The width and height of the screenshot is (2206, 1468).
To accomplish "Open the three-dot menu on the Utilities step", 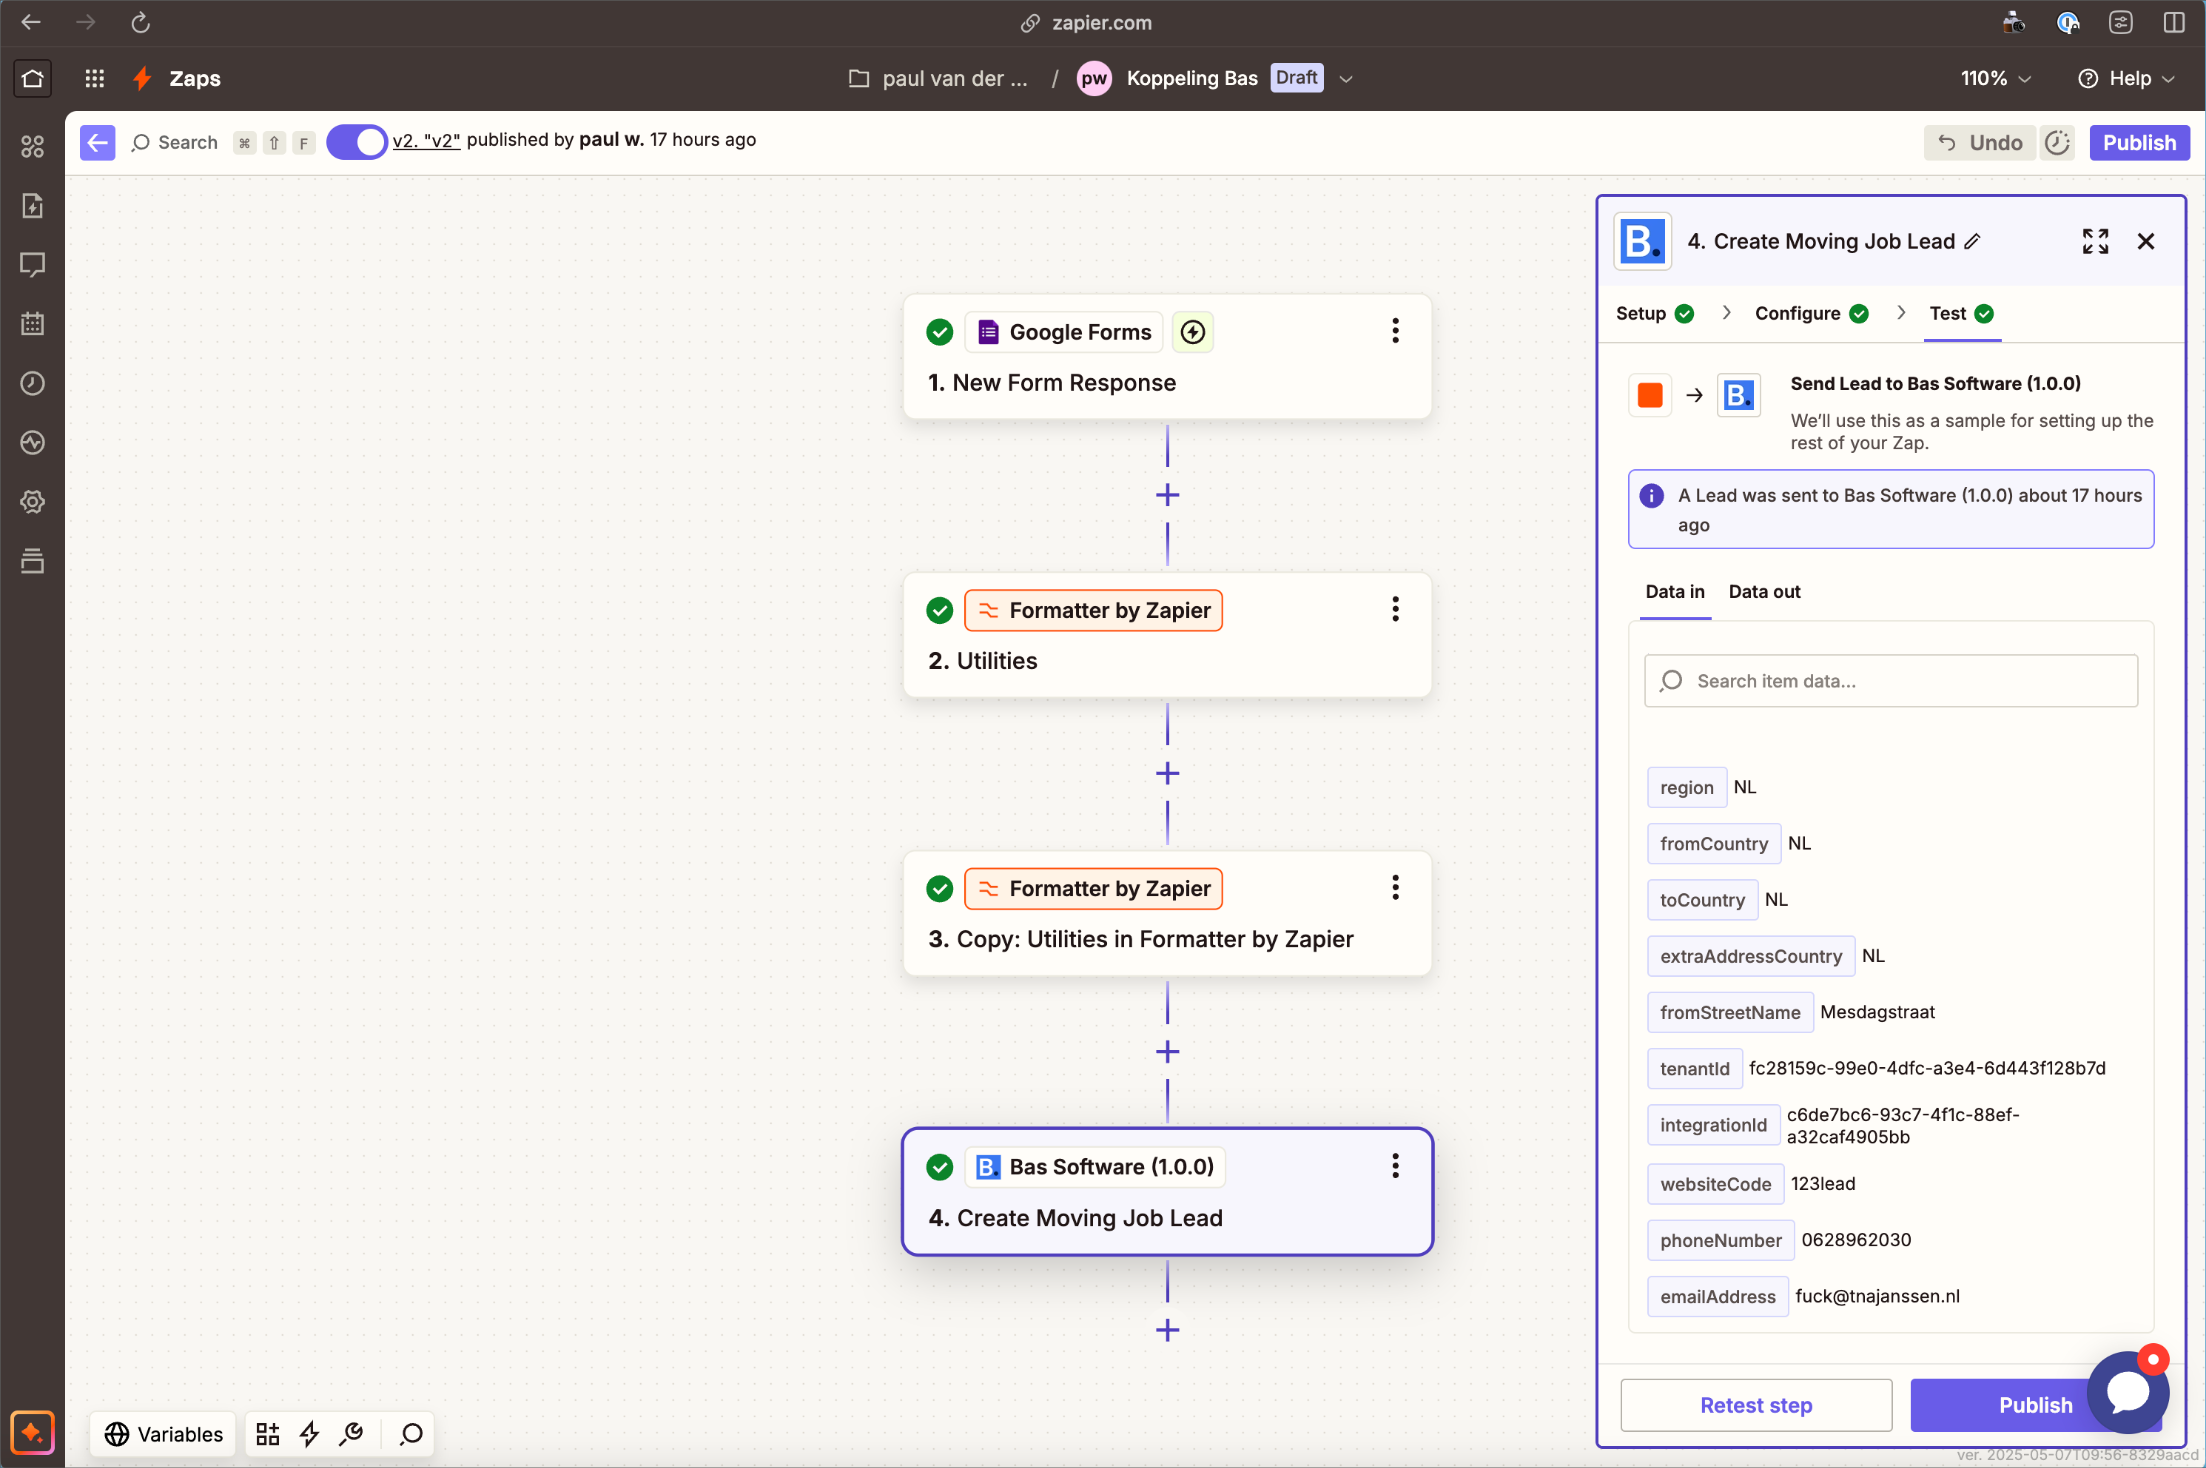I will 1395,609.
